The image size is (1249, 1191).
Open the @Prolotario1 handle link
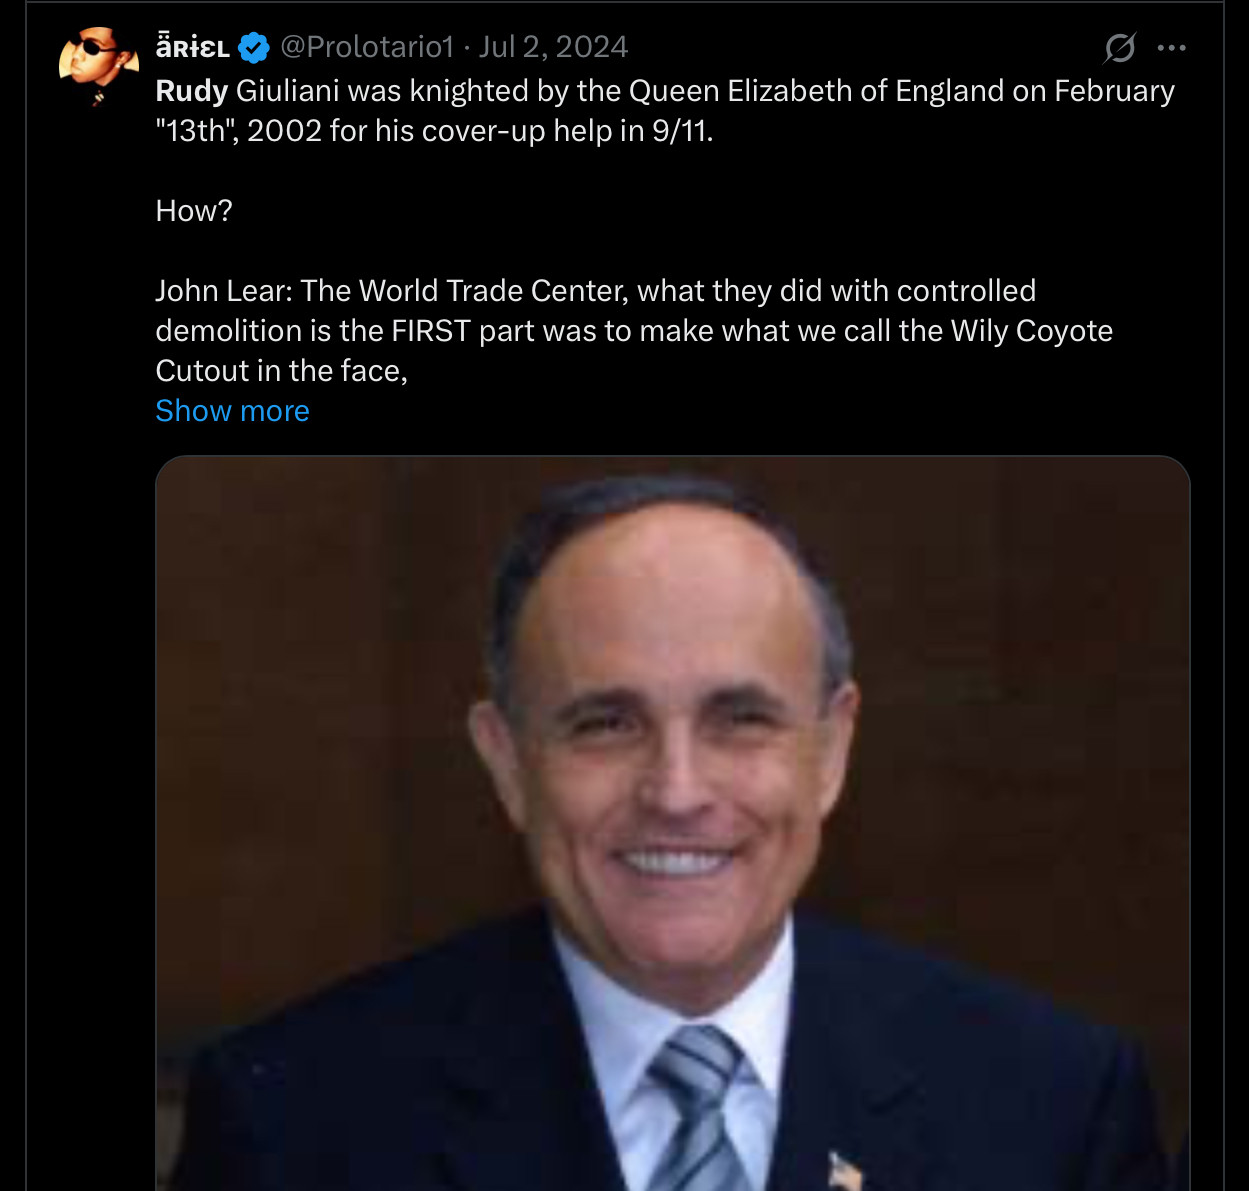367,47
